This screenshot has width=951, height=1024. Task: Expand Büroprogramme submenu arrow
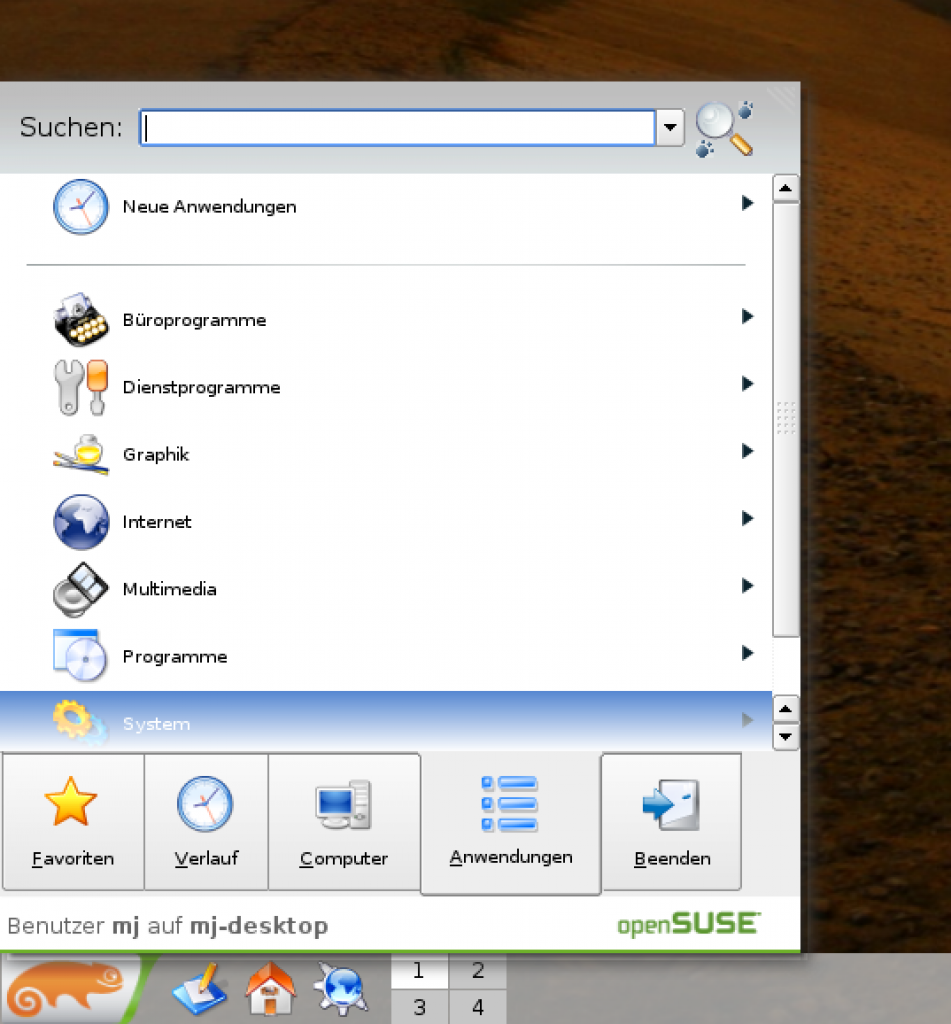point(748,317)
